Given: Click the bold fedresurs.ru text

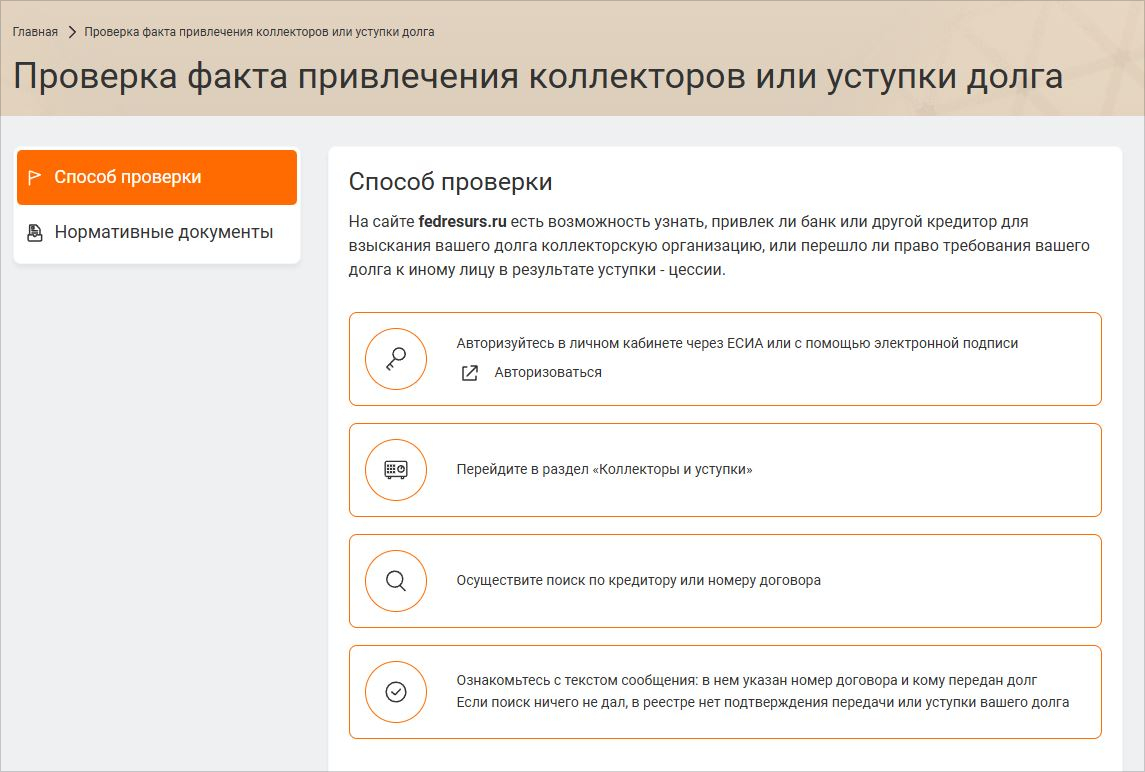Looking at the screenshot, I should coord(463,221).
